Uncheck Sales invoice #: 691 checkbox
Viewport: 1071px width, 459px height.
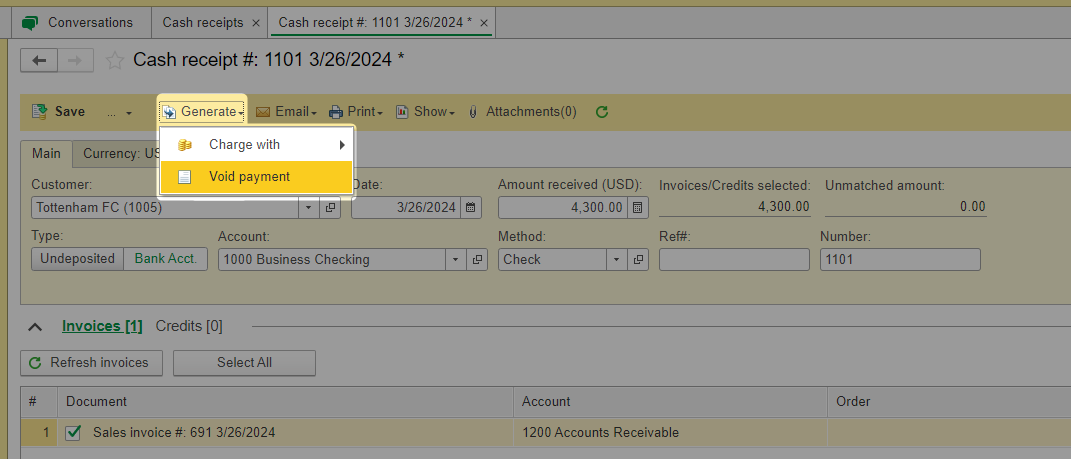73,432
